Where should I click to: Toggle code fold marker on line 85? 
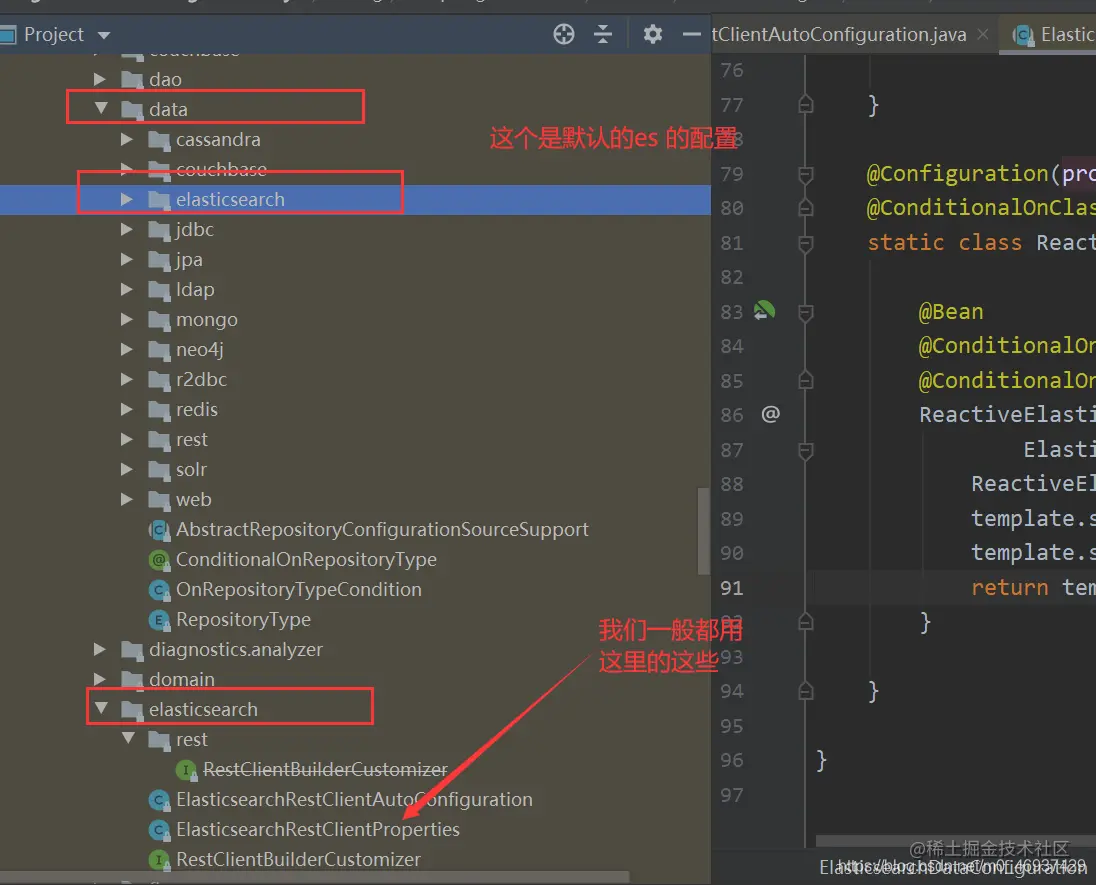point(805,380)
